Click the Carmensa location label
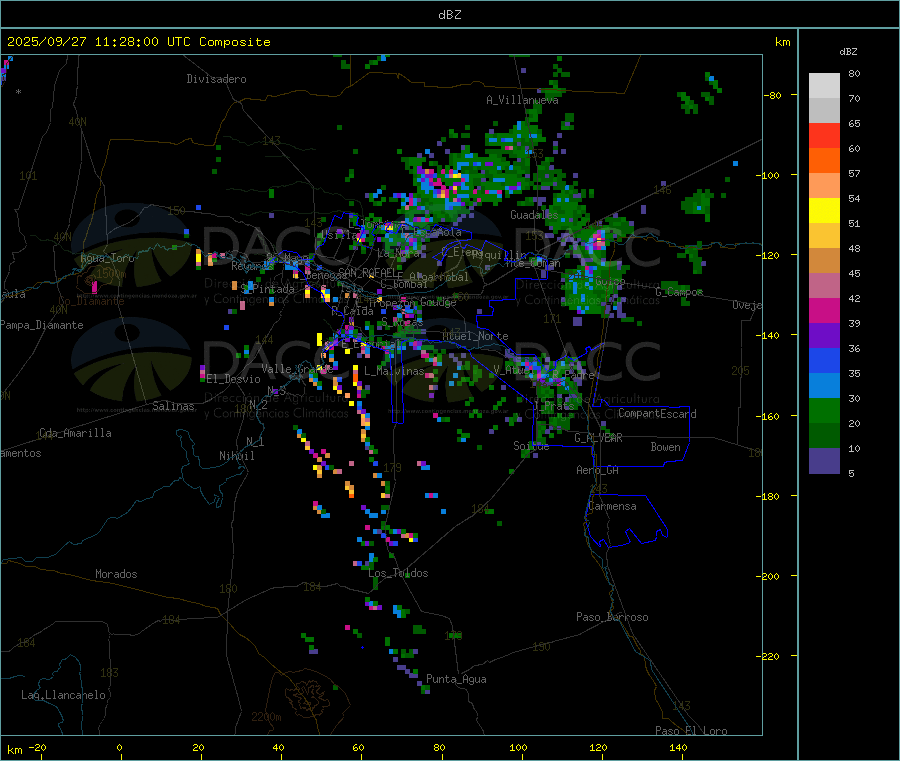This screenshot has height=761, width=900. tap(612, 506)
